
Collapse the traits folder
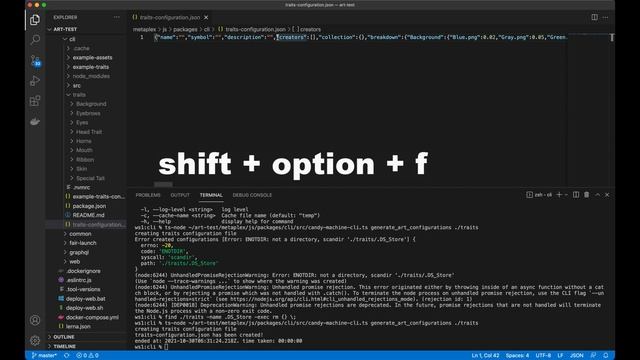[x=86, y=95]
